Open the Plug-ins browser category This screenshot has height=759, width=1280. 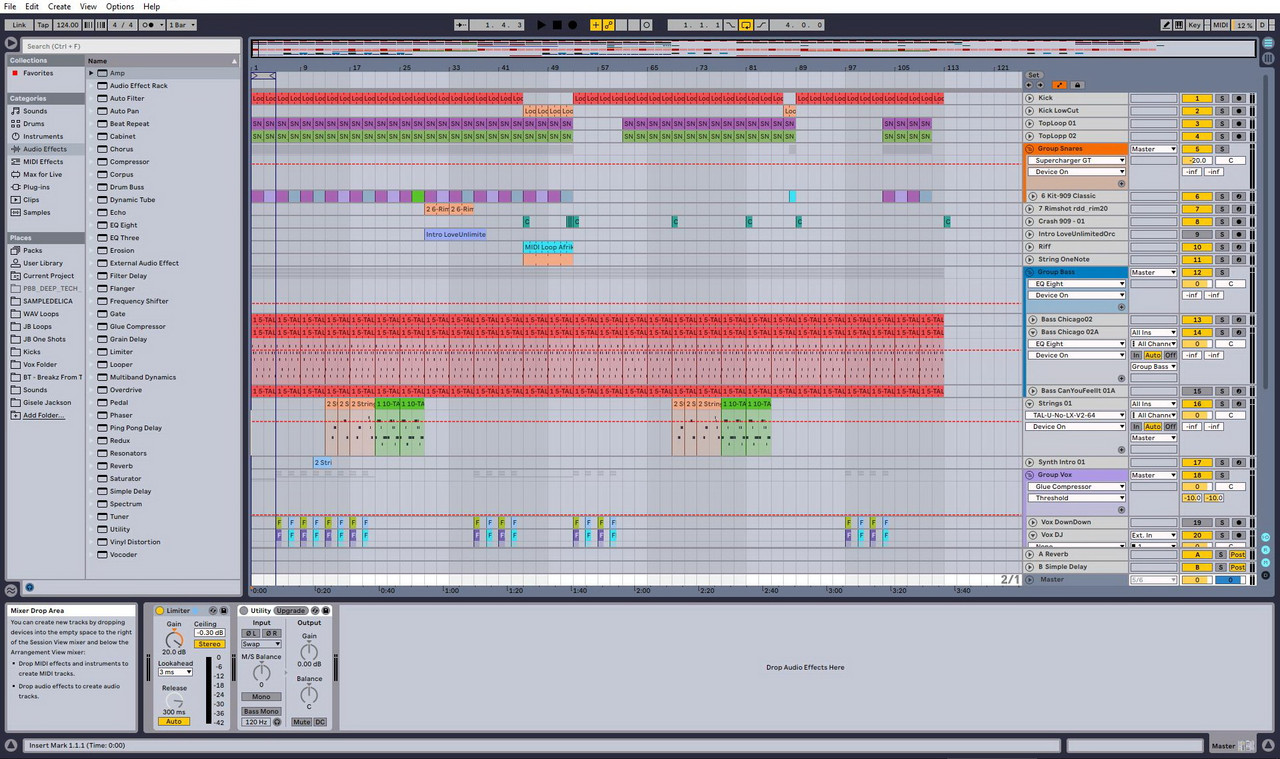coord(36,187)
